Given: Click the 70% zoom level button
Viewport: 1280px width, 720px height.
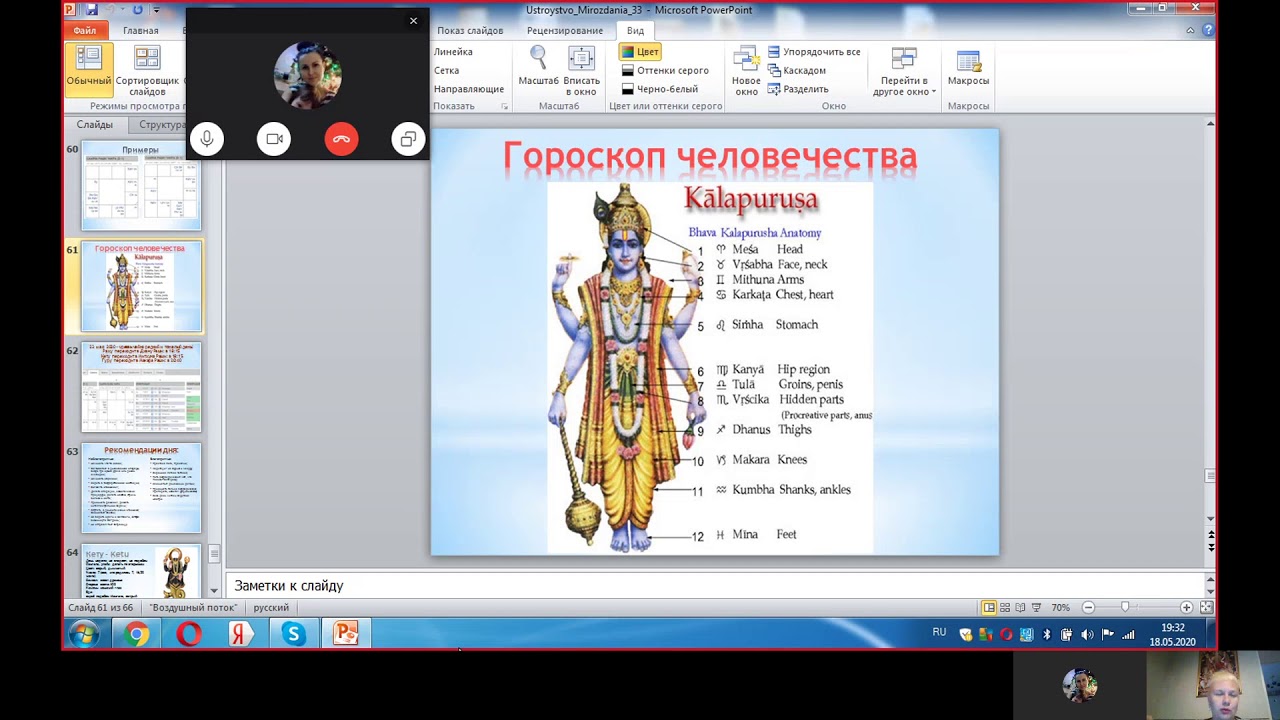Looking at the screenshot, I should pos(1061,607).
